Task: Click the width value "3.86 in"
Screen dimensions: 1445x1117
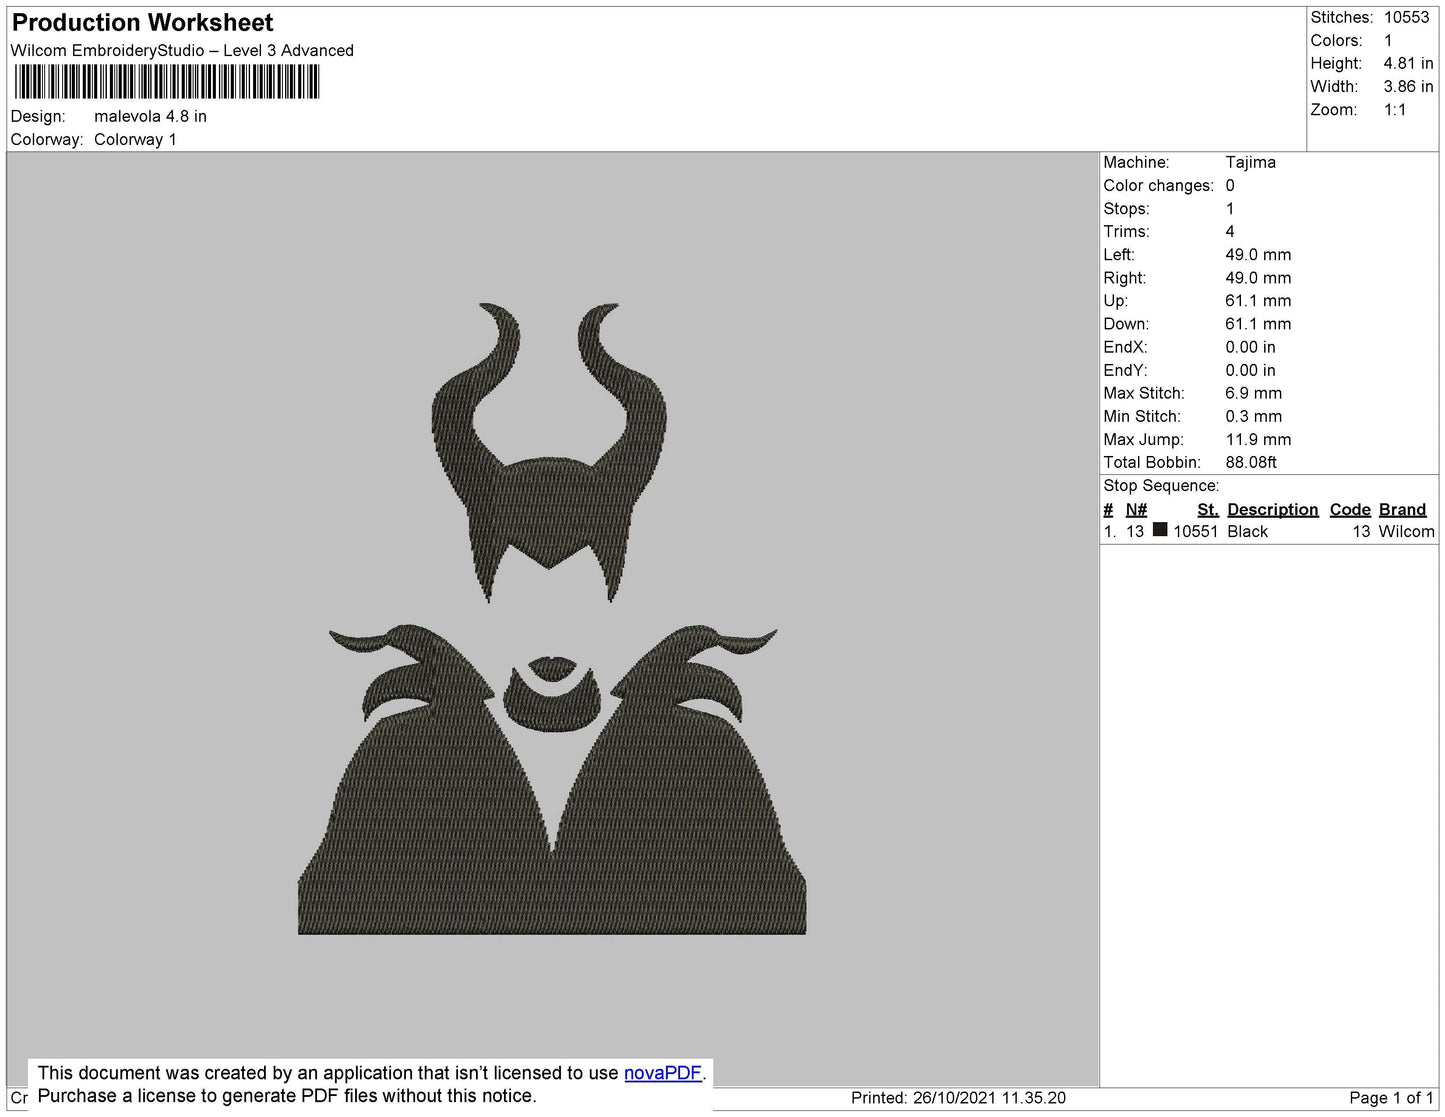Action: coord(1408,87)
